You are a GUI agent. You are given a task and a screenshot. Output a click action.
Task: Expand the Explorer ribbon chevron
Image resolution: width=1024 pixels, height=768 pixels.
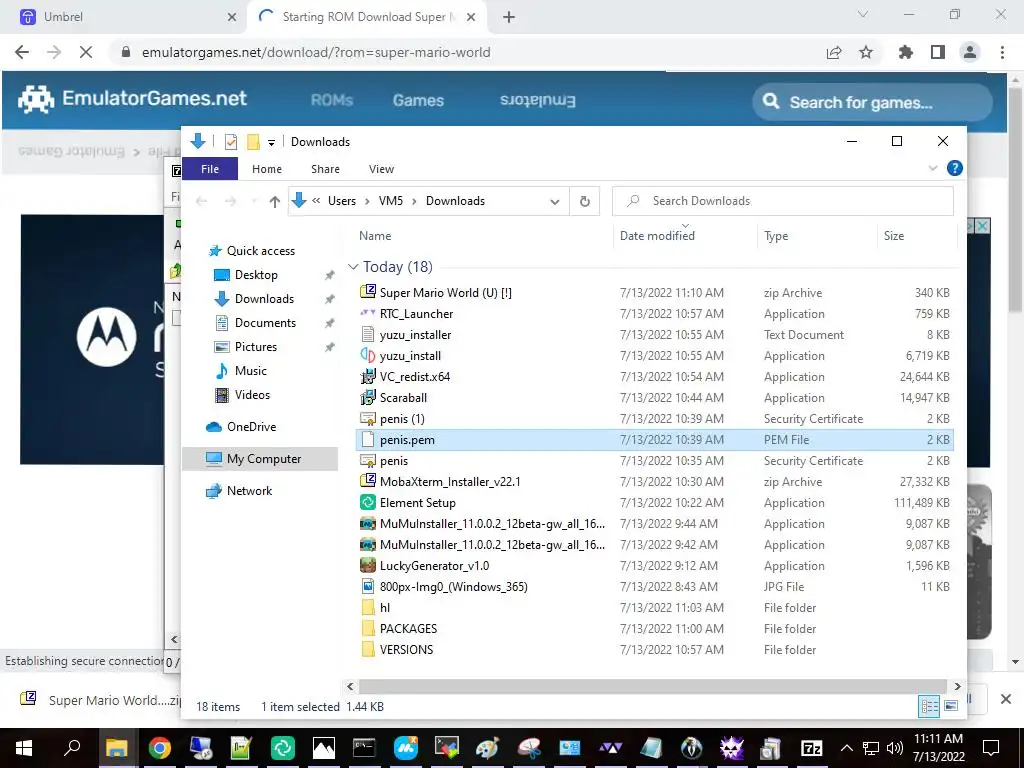[933, 168]
